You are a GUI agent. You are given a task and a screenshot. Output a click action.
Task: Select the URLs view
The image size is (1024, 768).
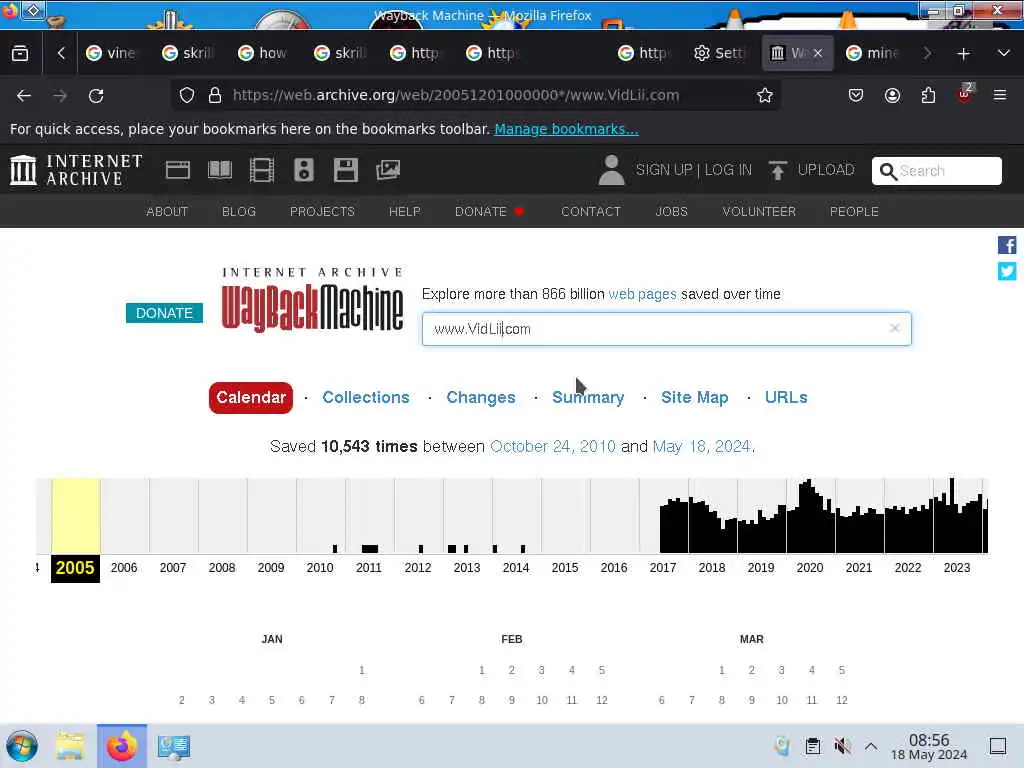tap(786, 397)
